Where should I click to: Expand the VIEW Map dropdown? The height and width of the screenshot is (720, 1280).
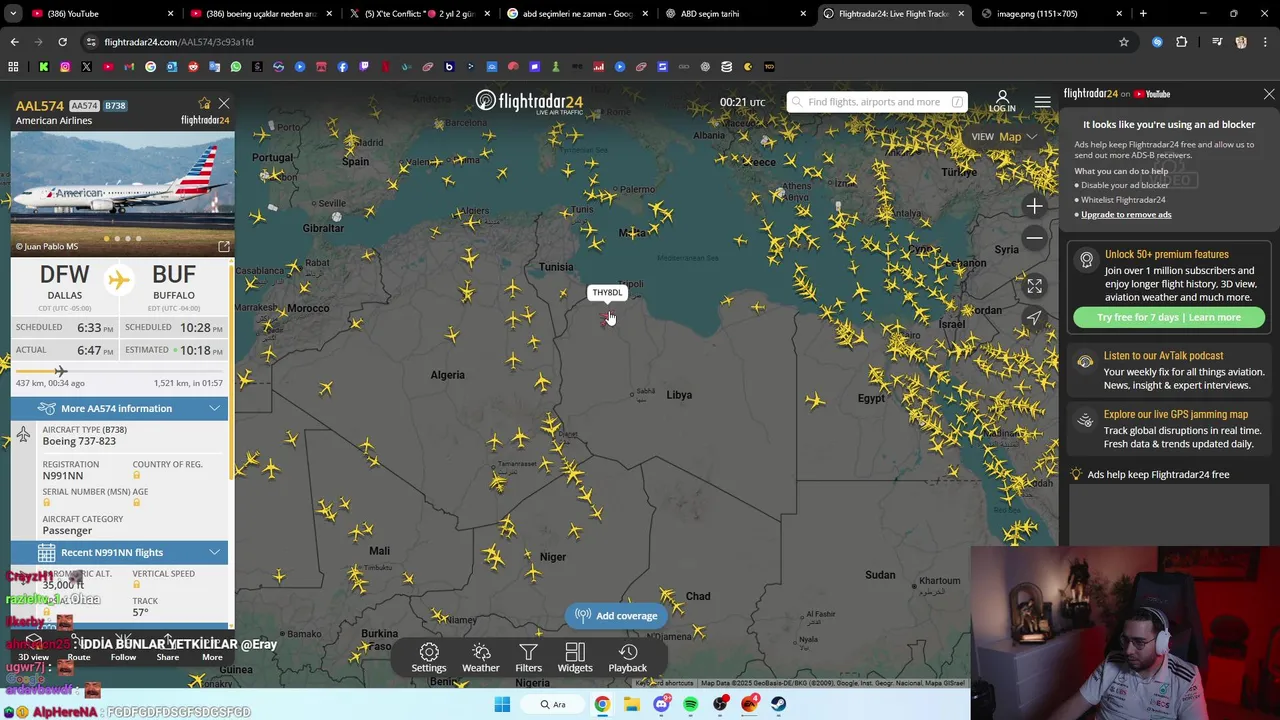(x=1004, y=136)
